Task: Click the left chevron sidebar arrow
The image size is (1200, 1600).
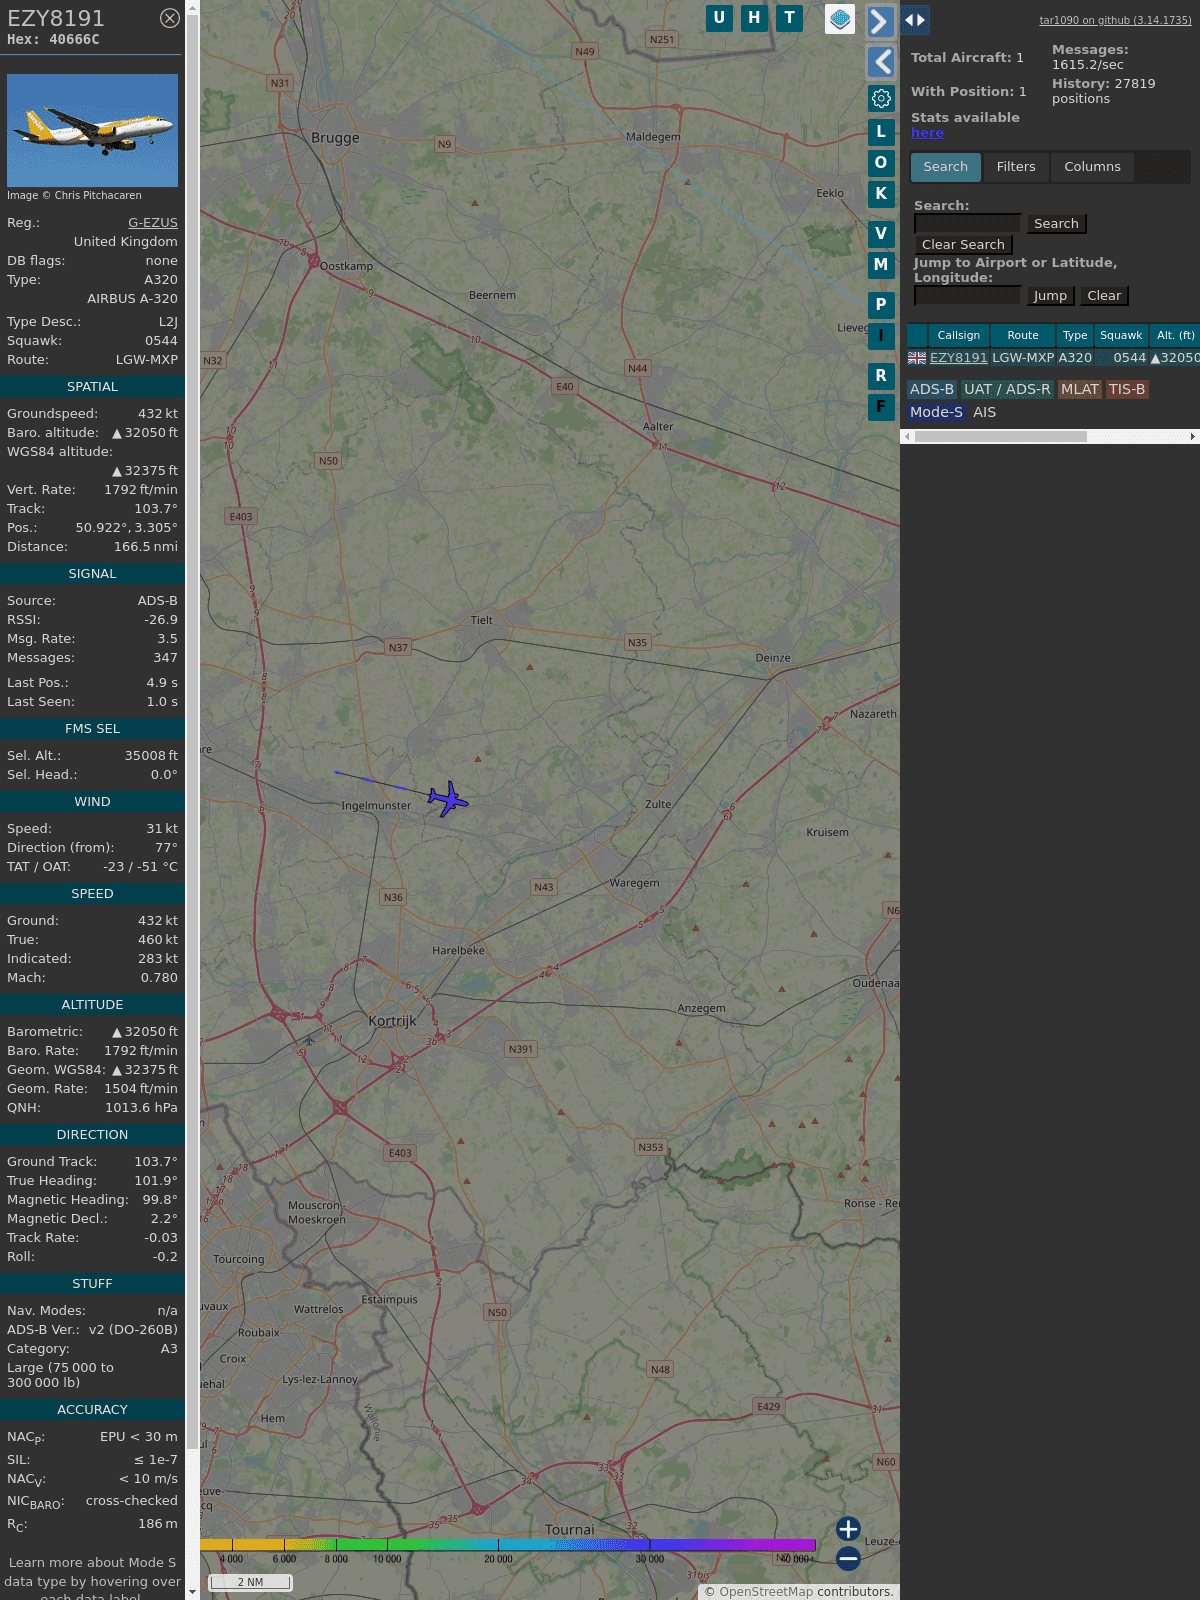Action: pyautogui.click(x=881, y=62)
